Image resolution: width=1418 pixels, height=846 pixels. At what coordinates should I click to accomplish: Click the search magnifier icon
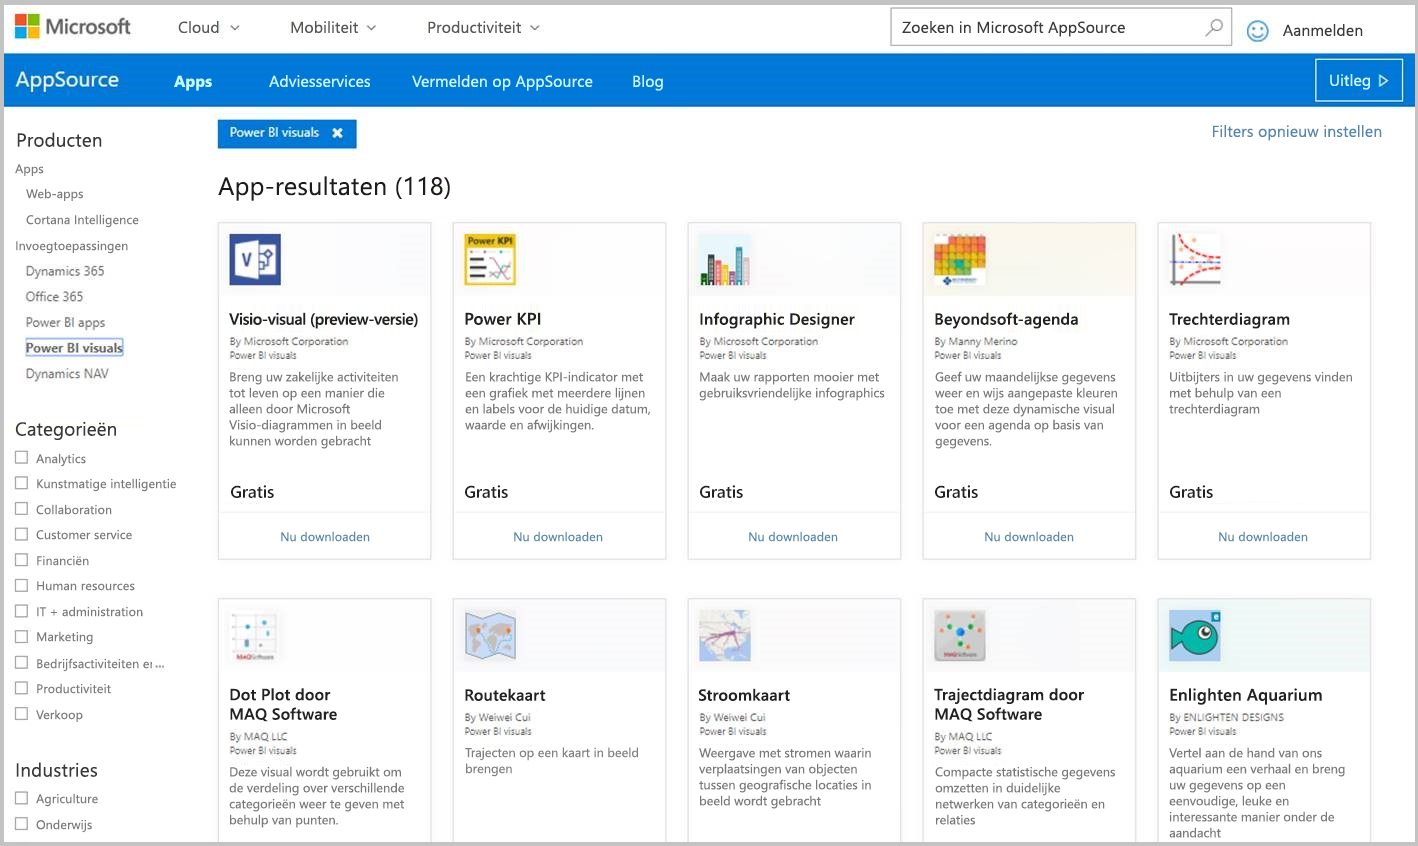[1212, 27]
